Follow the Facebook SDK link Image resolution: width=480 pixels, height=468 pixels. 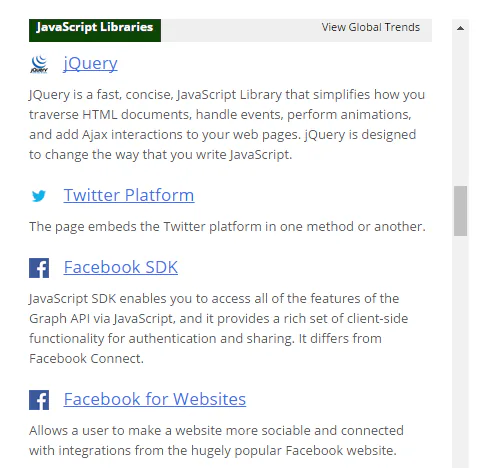point(121,267)
